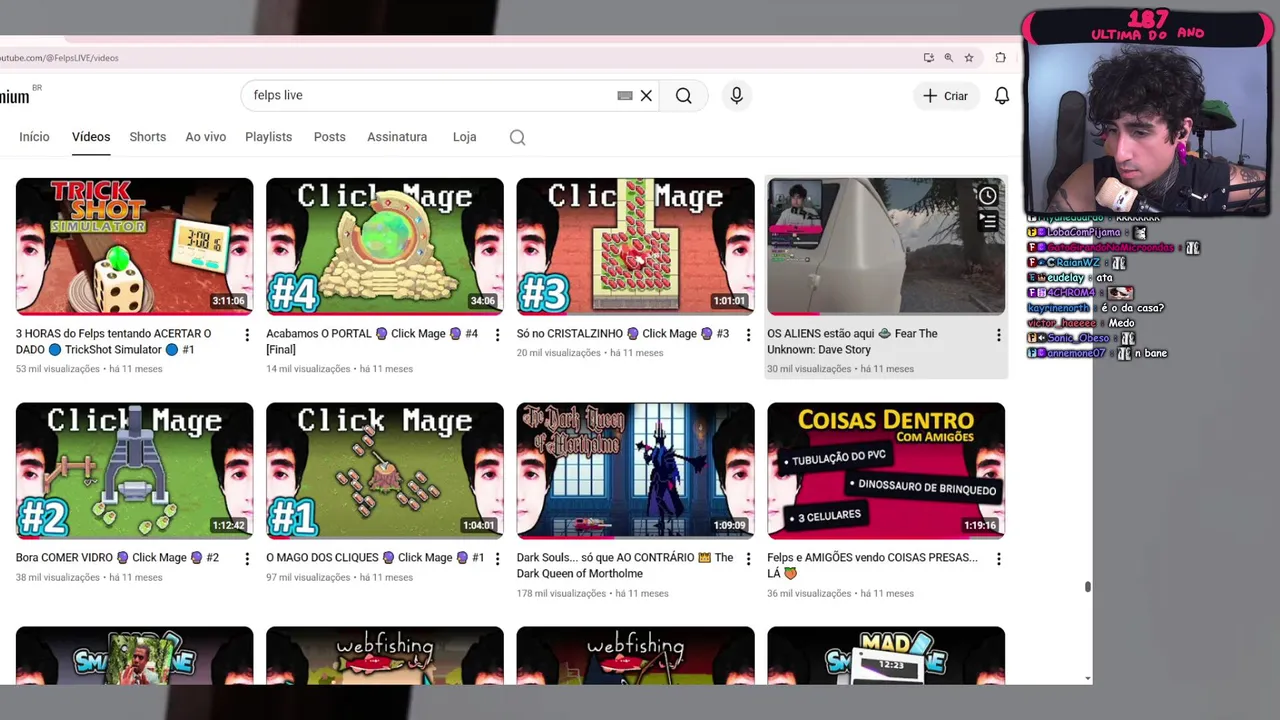Open options menu for Fear The Unknown video
The image size is (1280, 720).
pos(998,335)
